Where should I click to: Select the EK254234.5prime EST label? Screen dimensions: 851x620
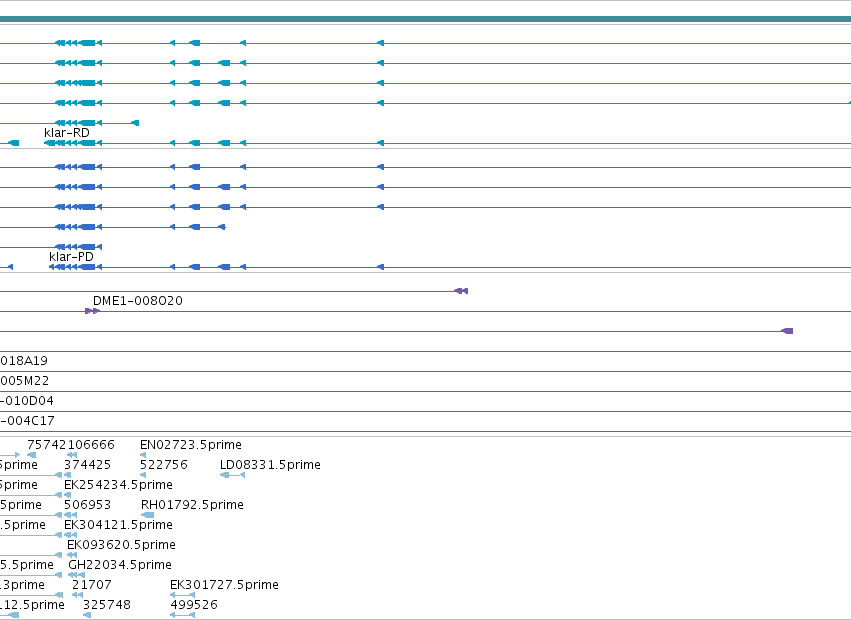click(118, 485)
